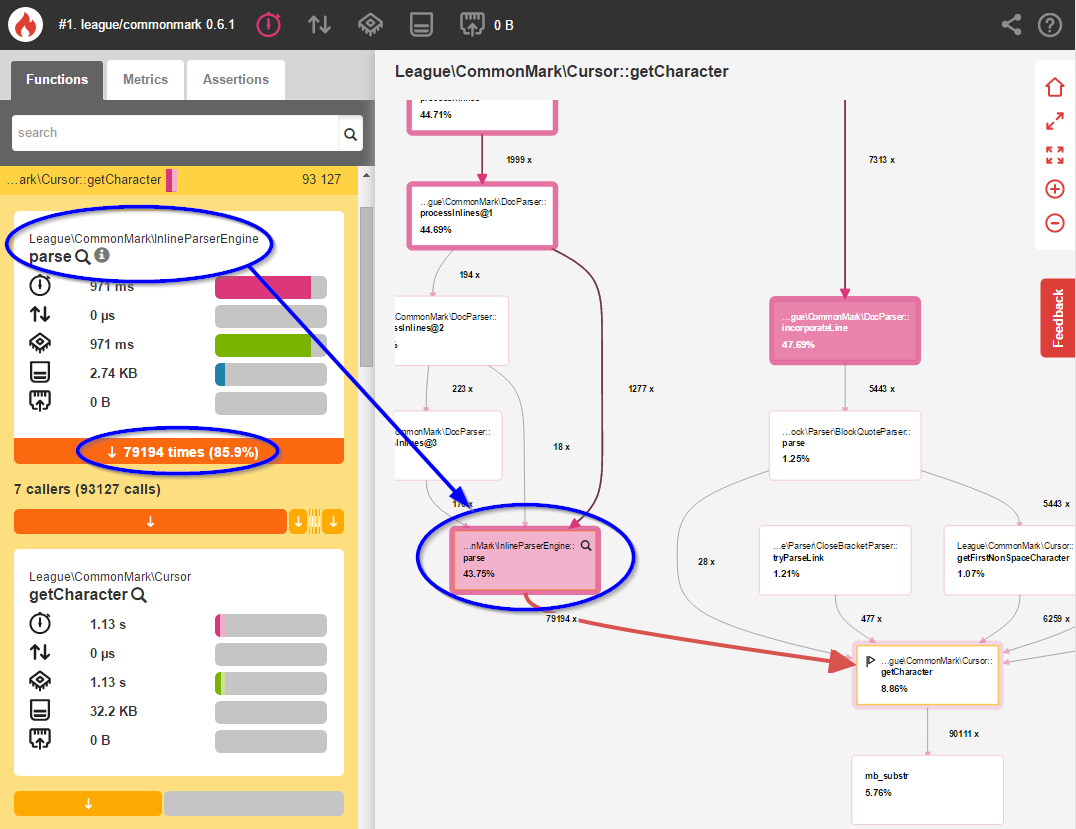Click the memory icon in getCharacter card
Viewport: 1076px width, 829px height.
pyautogui.click(x=40, y=710)
